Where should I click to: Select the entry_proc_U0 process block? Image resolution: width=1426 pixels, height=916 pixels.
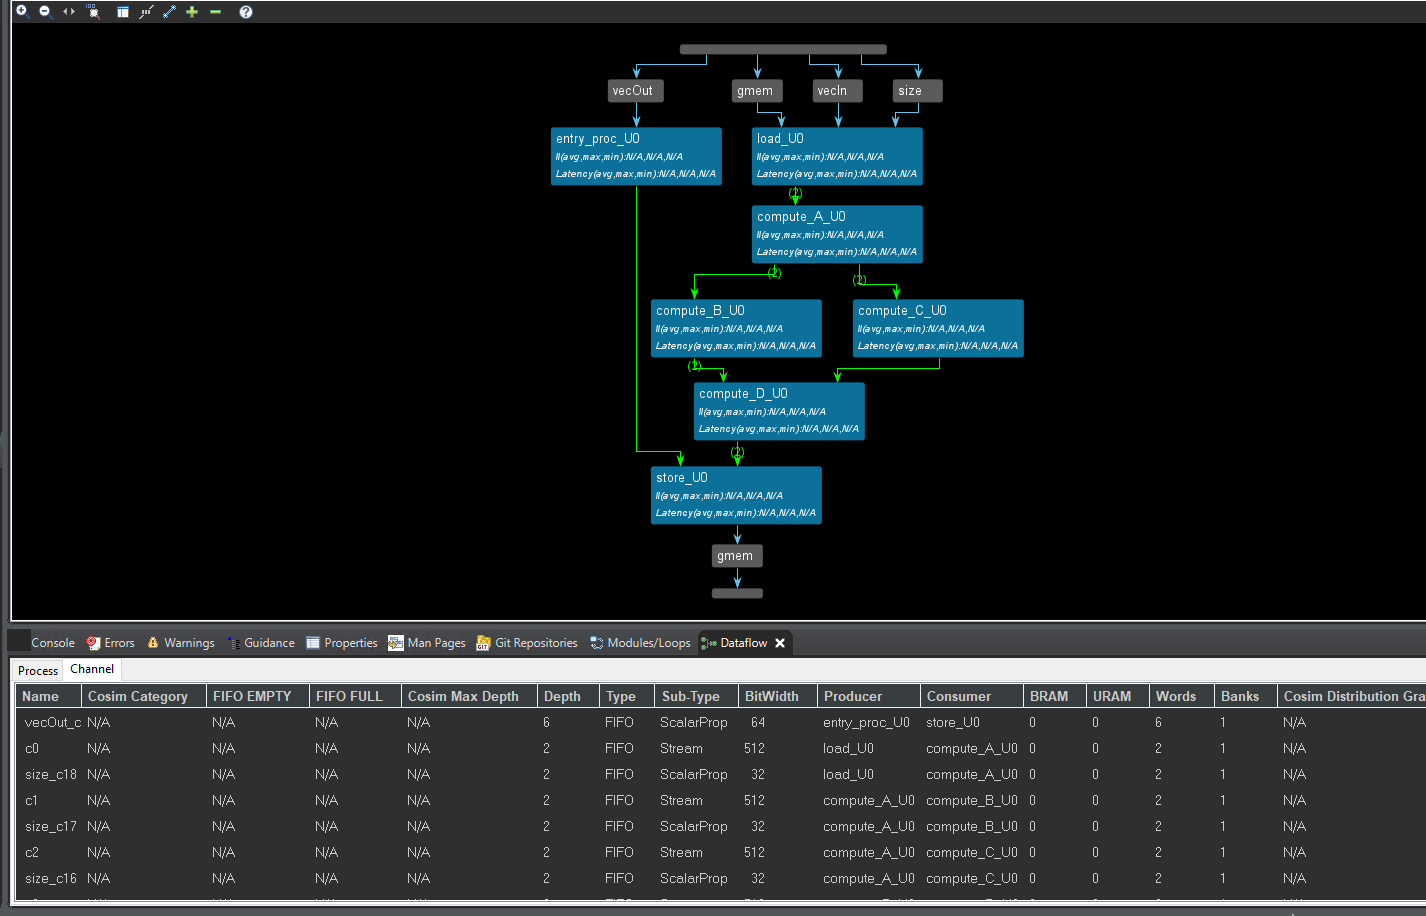pos(636,156)
